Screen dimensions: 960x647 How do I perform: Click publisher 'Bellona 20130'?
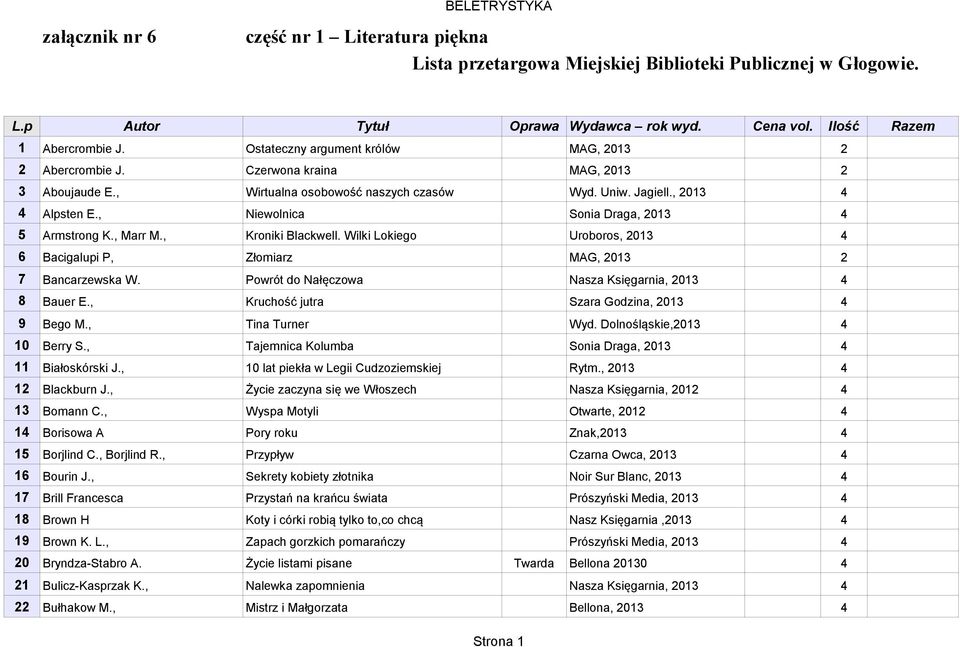[x=608, y=563]
